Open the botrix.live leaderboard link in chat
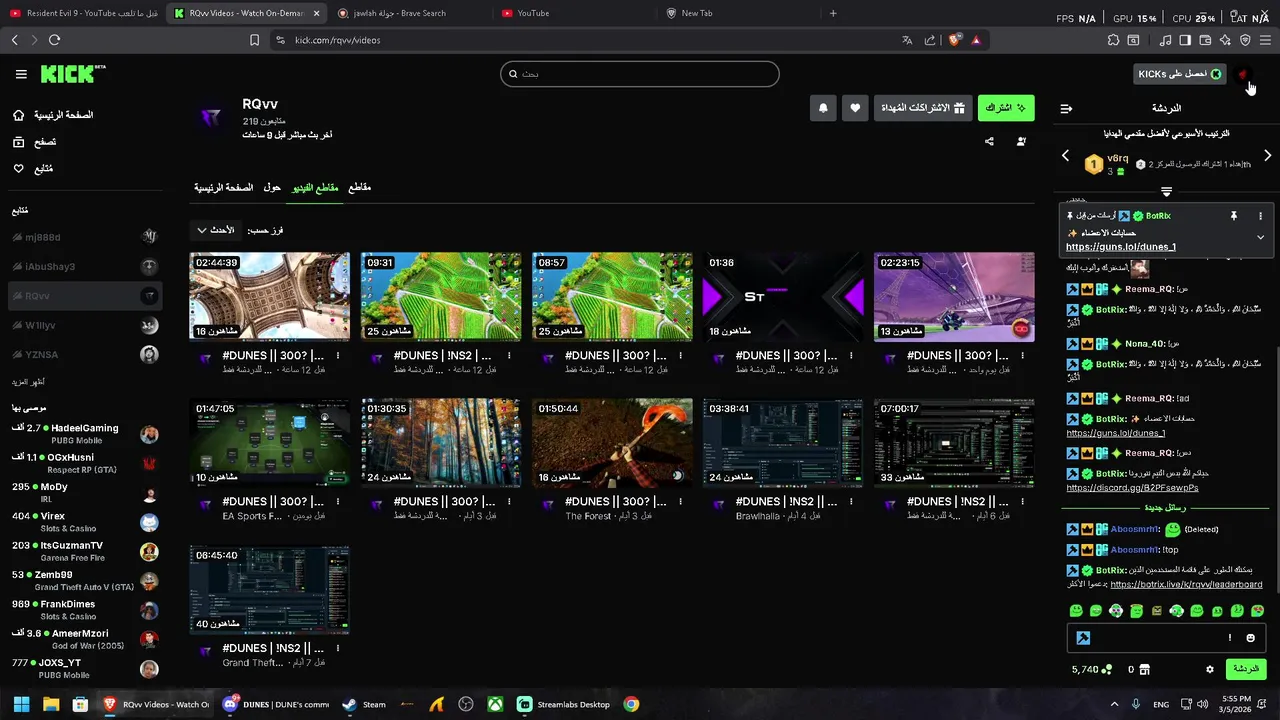The height and width of the screenshot is (720, 1280). [x=1186, y=584]
